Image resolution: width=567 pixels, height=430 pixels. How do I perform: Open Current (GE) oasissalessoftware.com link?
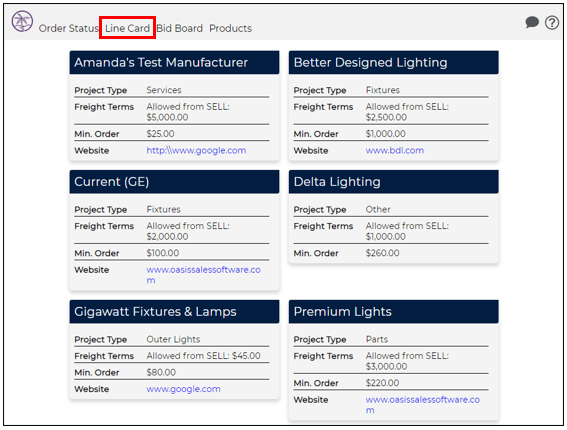(x=203, y=275)
